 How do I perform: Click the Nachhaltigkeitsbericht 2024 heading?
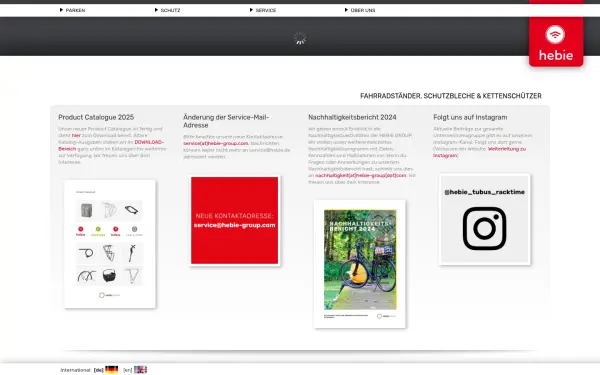tap(352, 117)
